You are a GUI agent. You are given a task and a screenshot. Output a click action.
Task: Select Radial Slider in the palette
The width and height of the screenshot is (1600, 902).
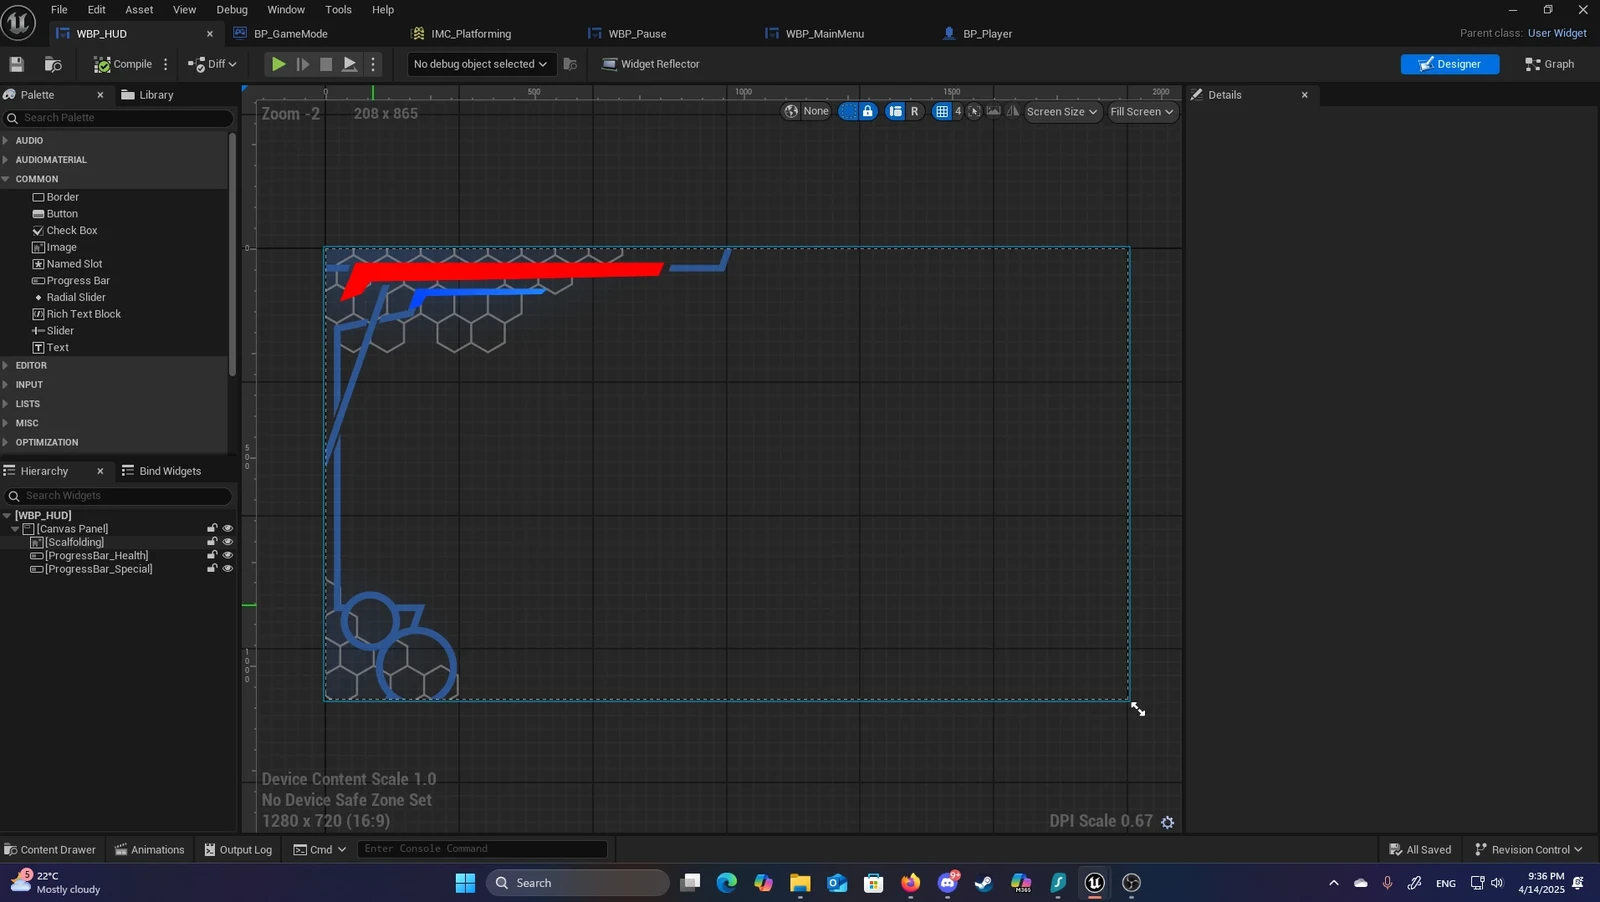(76, 298)
